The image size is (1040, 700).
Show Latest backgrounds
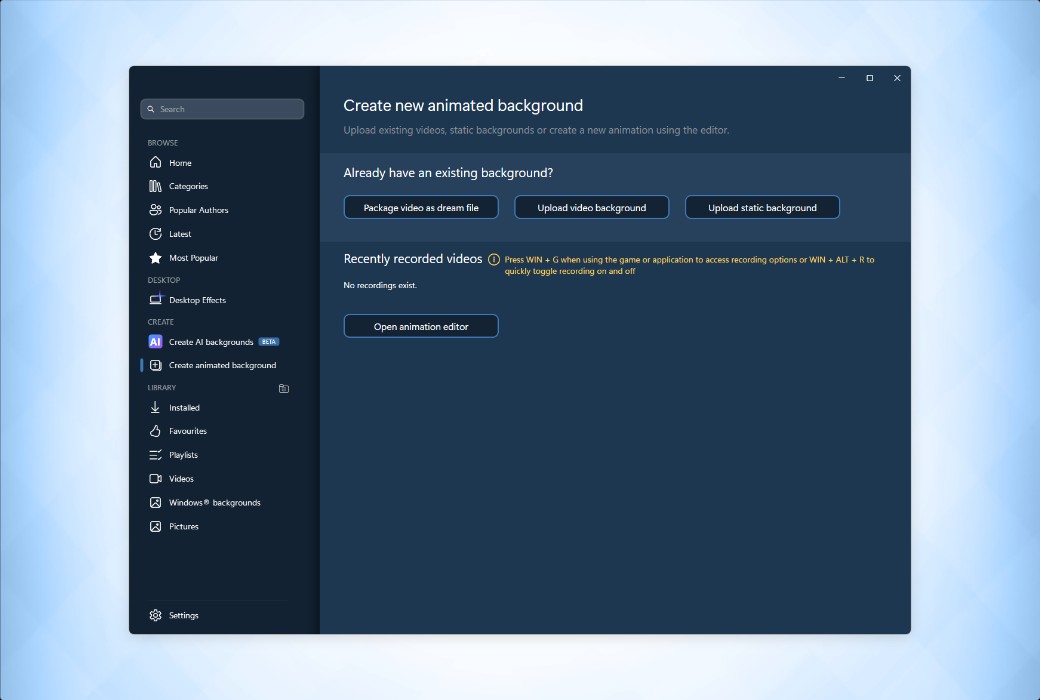tap(180, 234)
